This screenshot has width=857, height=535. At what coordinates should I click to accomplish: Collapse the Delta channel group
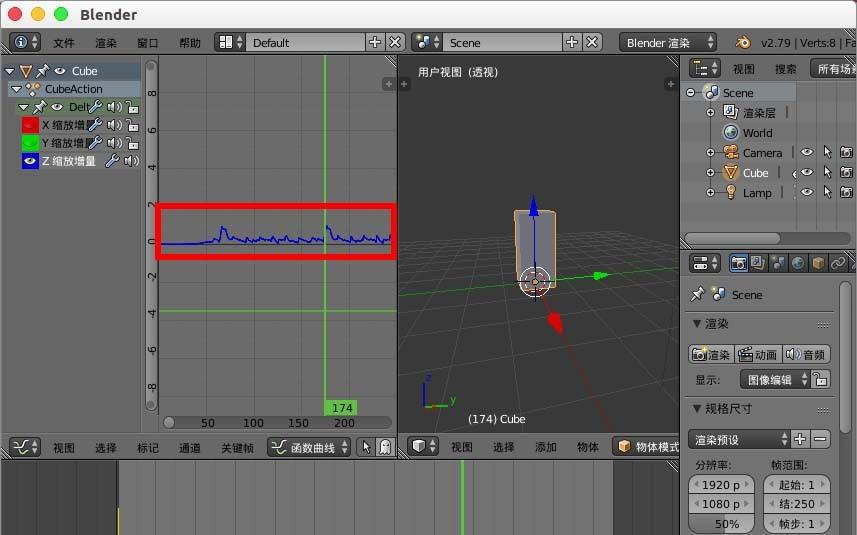click(23, 107)
